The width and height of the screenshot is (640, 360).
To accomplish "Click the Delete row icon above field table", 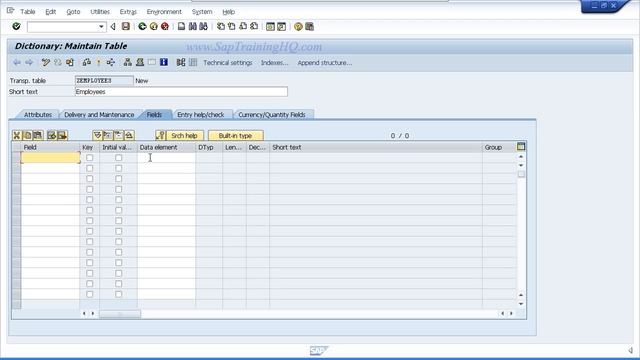I will 62,136.
